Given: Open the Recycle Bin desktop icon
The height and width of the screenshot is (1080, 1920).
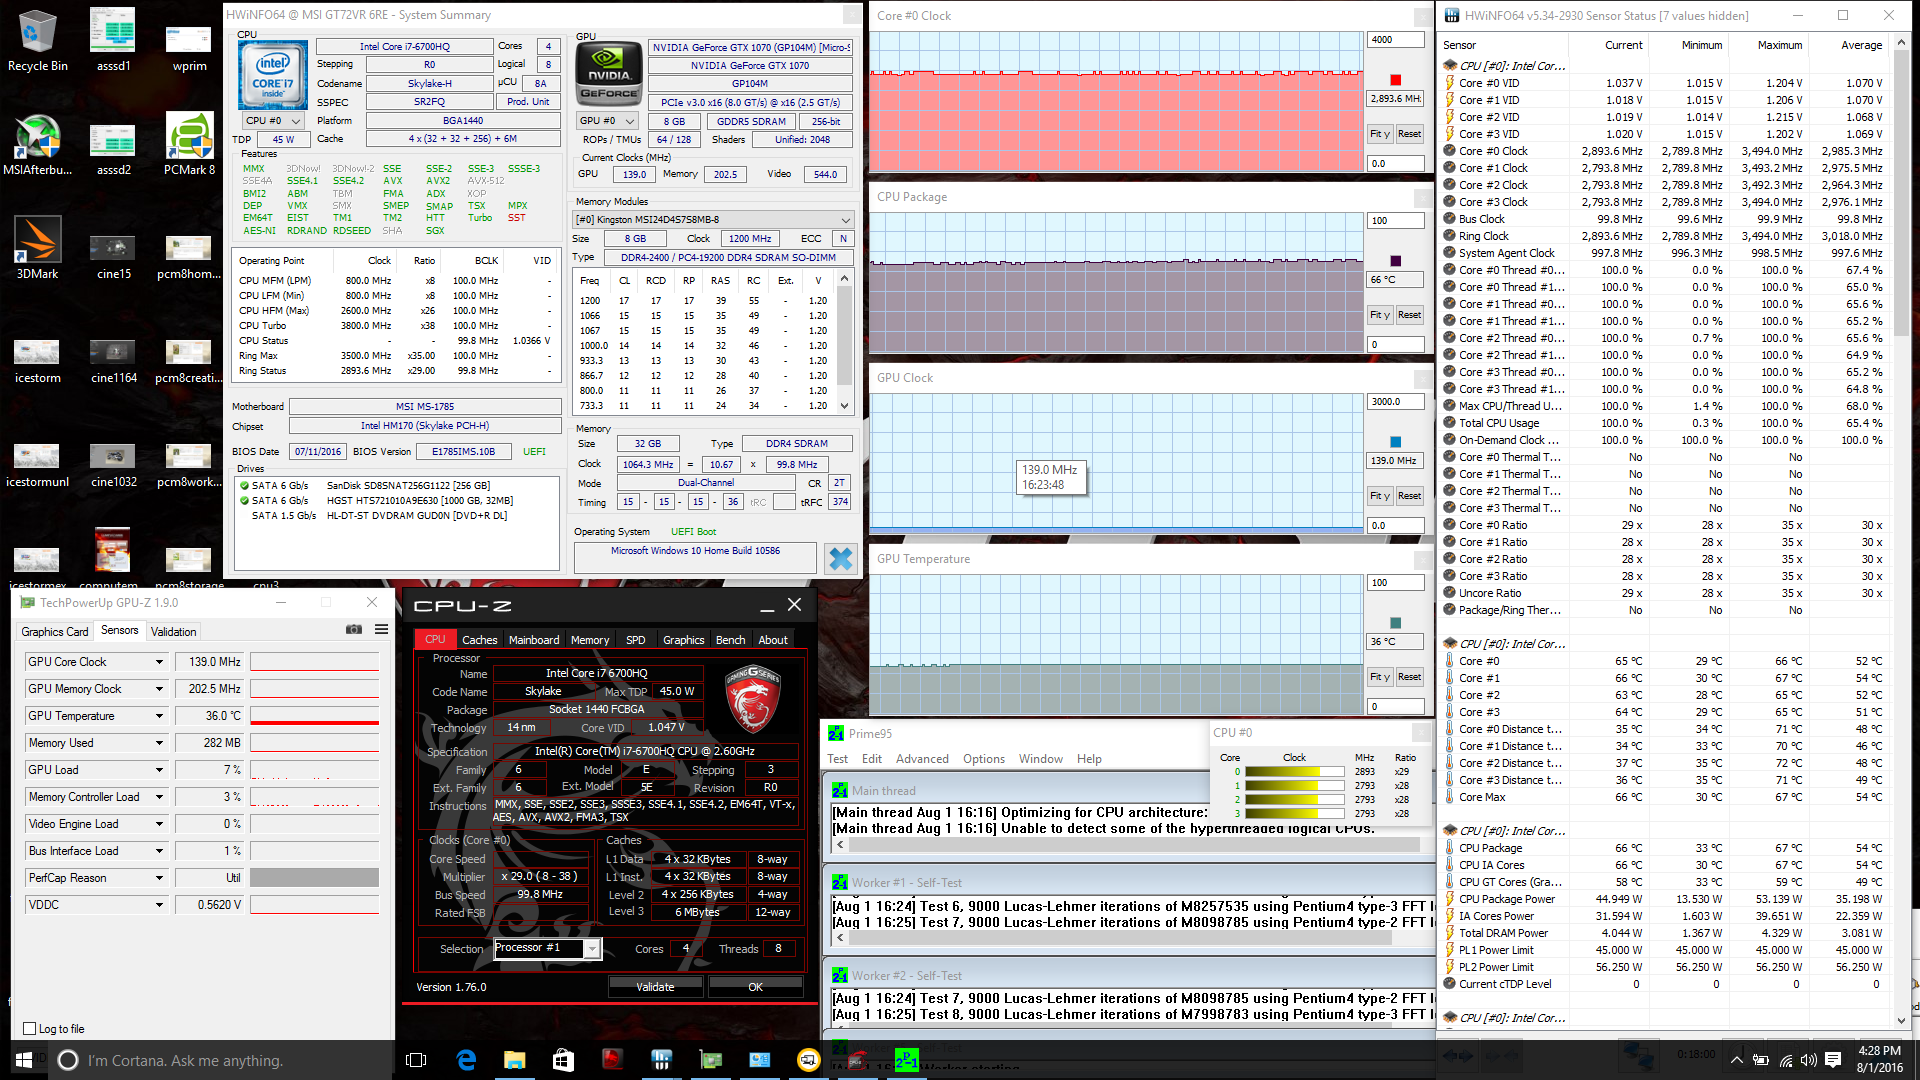Looking at the screenshot, I should [37, 40].
